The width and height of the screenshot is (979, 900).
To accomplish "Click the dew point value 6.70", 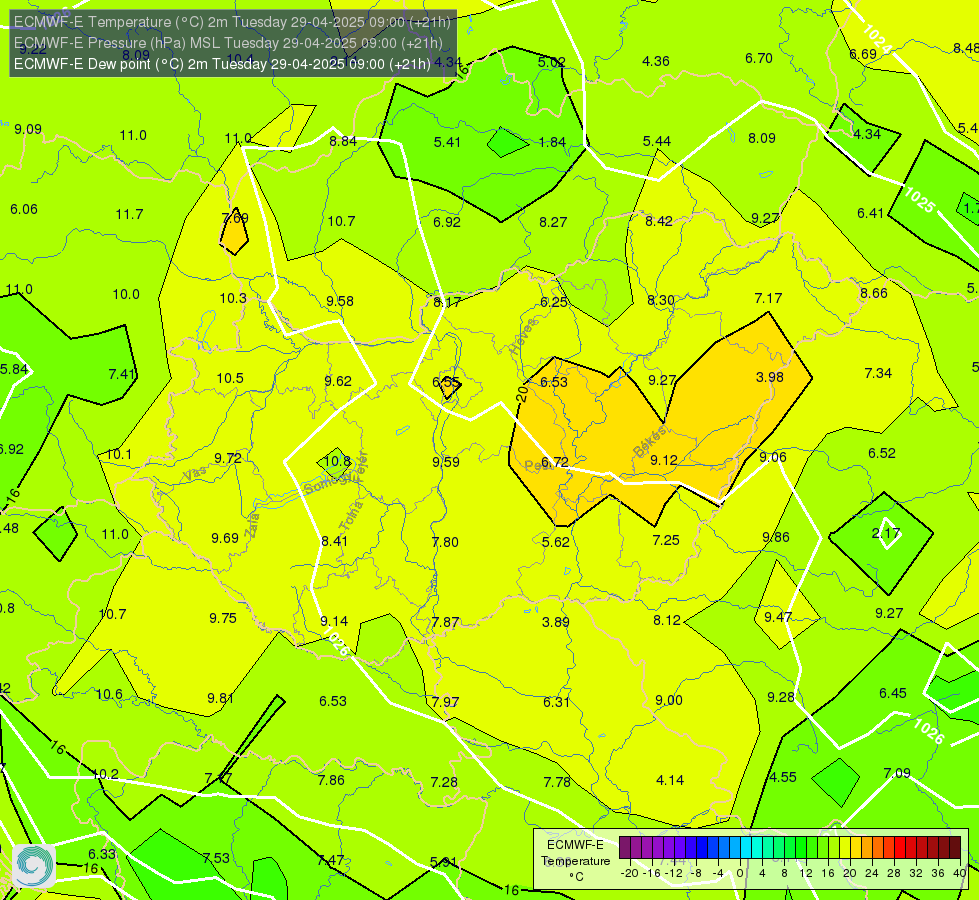I will tap(759, 59).
